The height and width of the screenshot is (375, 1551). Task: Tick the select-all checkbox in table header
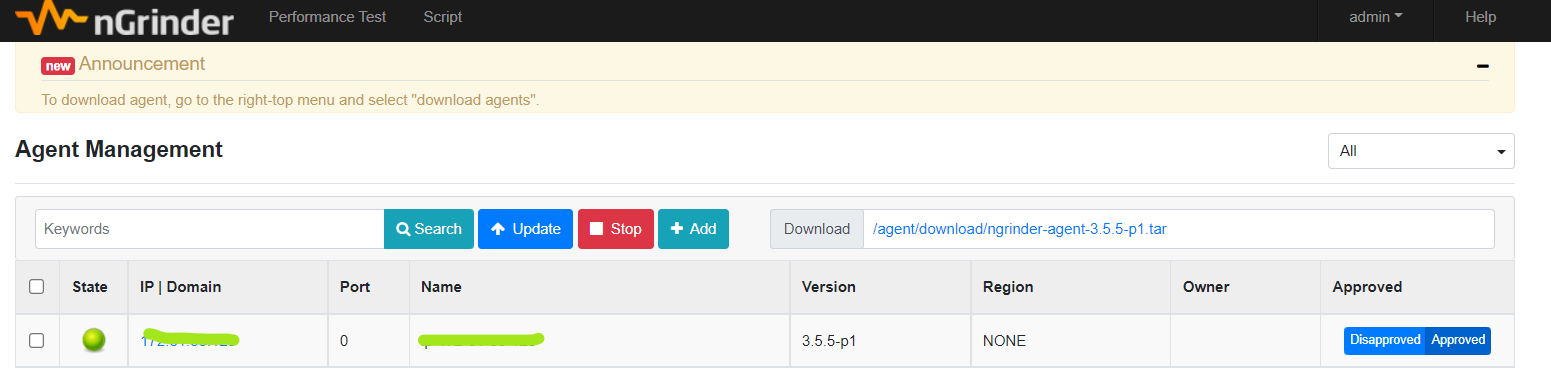(37, 287)
